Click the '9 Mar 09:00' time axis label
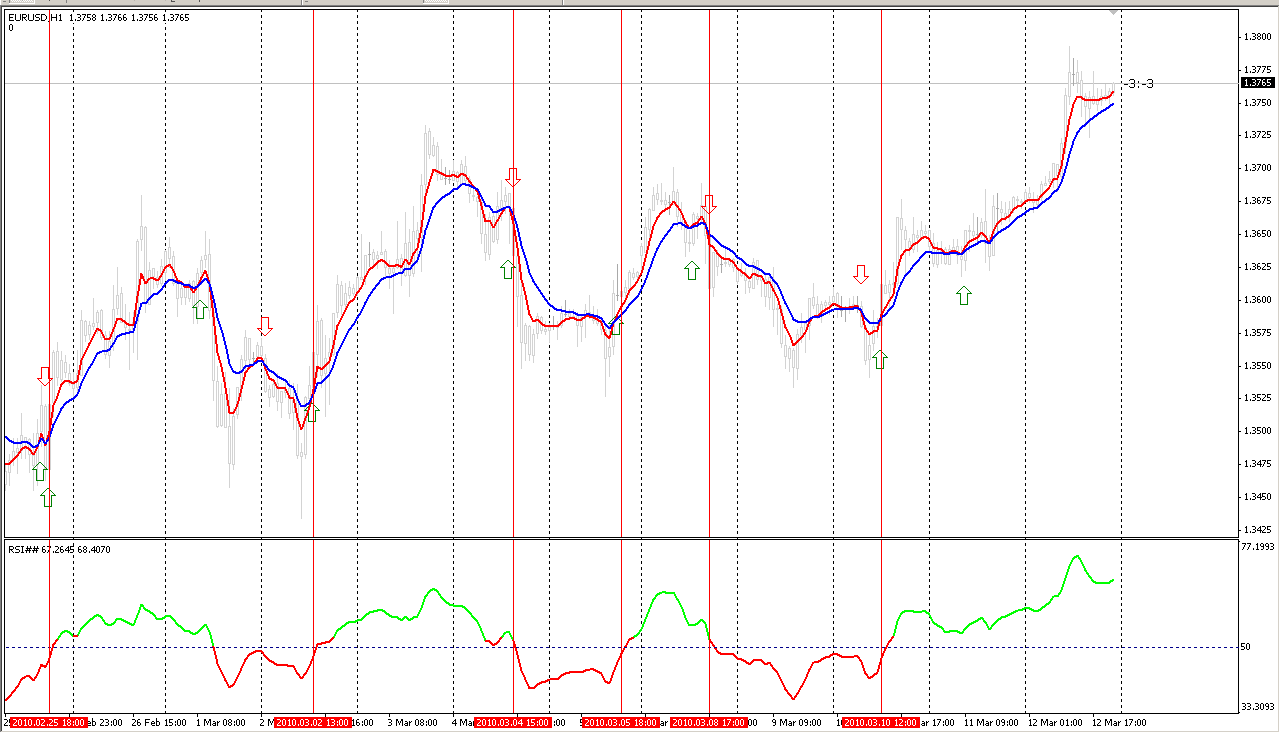Viewport: 1279px width, 733px height. pyautogui.click(x=795, y=722)
